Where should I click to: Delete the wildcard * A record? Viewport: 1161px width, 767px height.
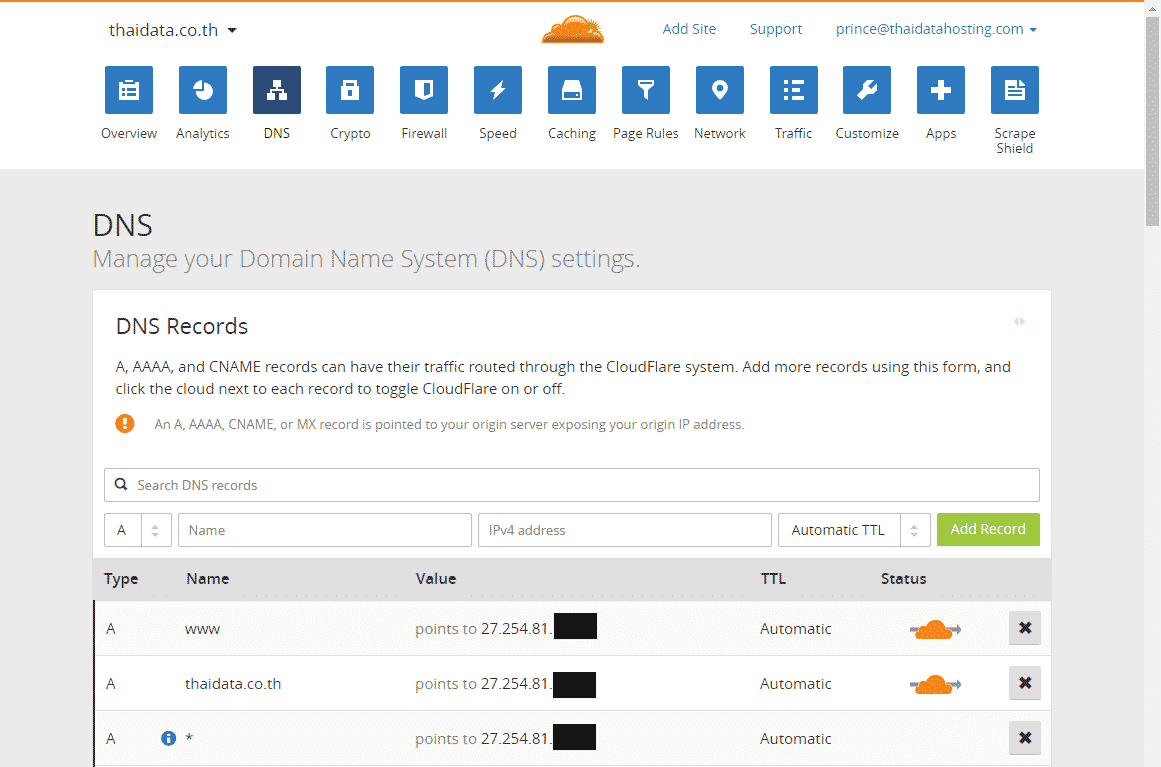point(1025,737)
